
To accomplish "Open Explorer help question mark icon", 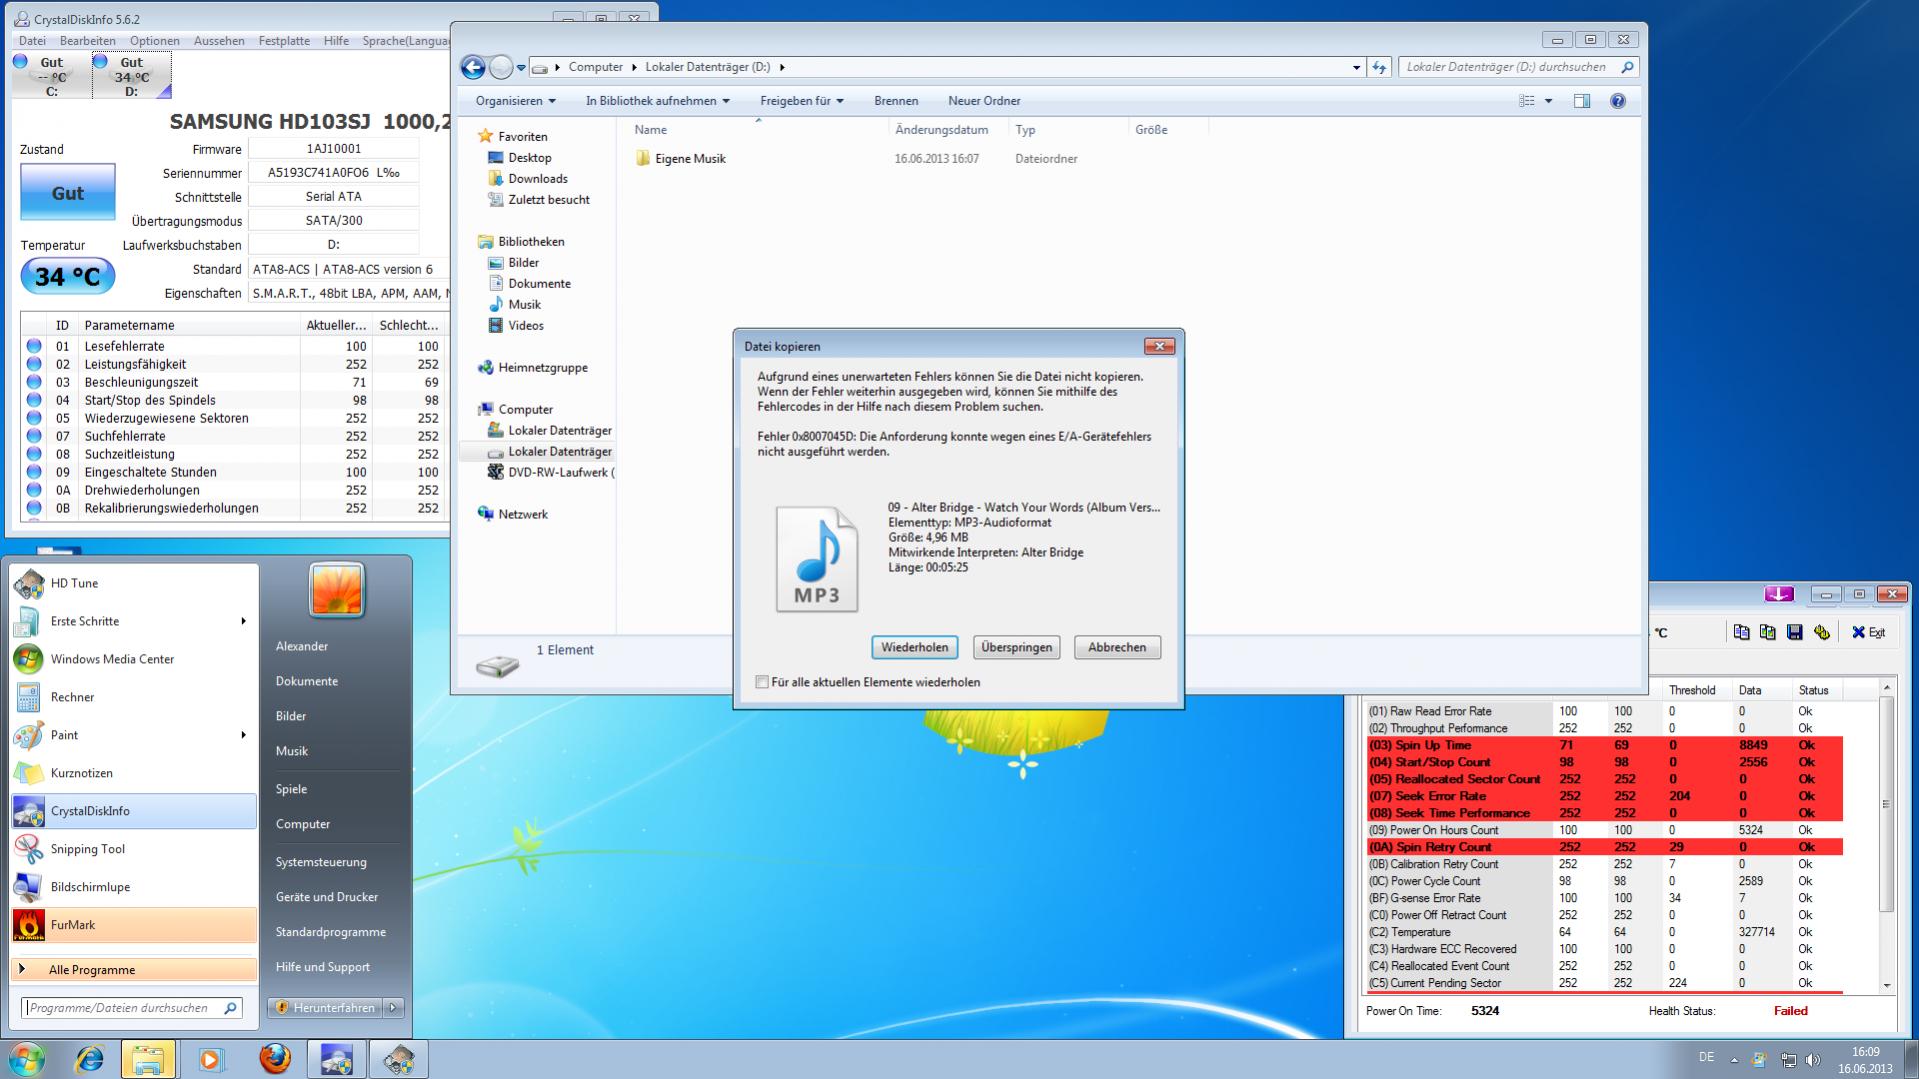I will pos(1617,101).
